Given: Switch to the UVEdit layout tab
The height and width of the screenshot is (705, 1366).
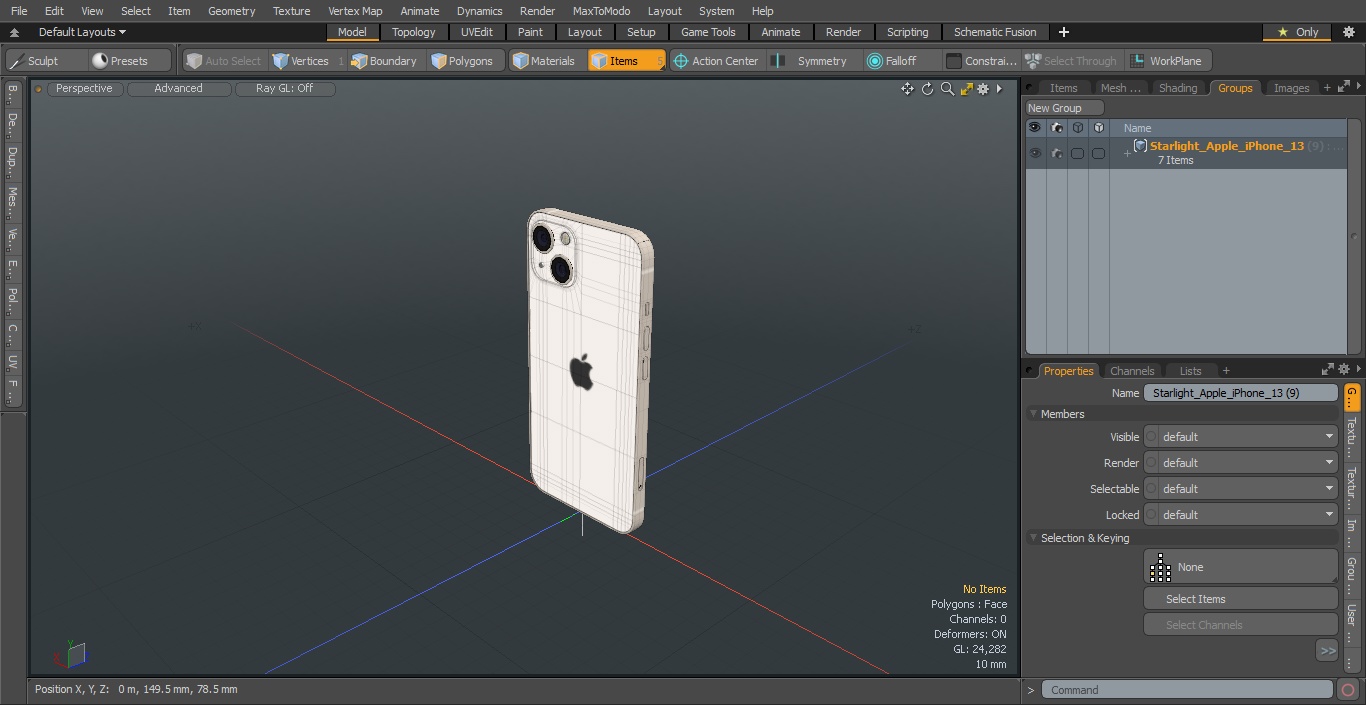Looking at the screenshot, I should point(476,32).
